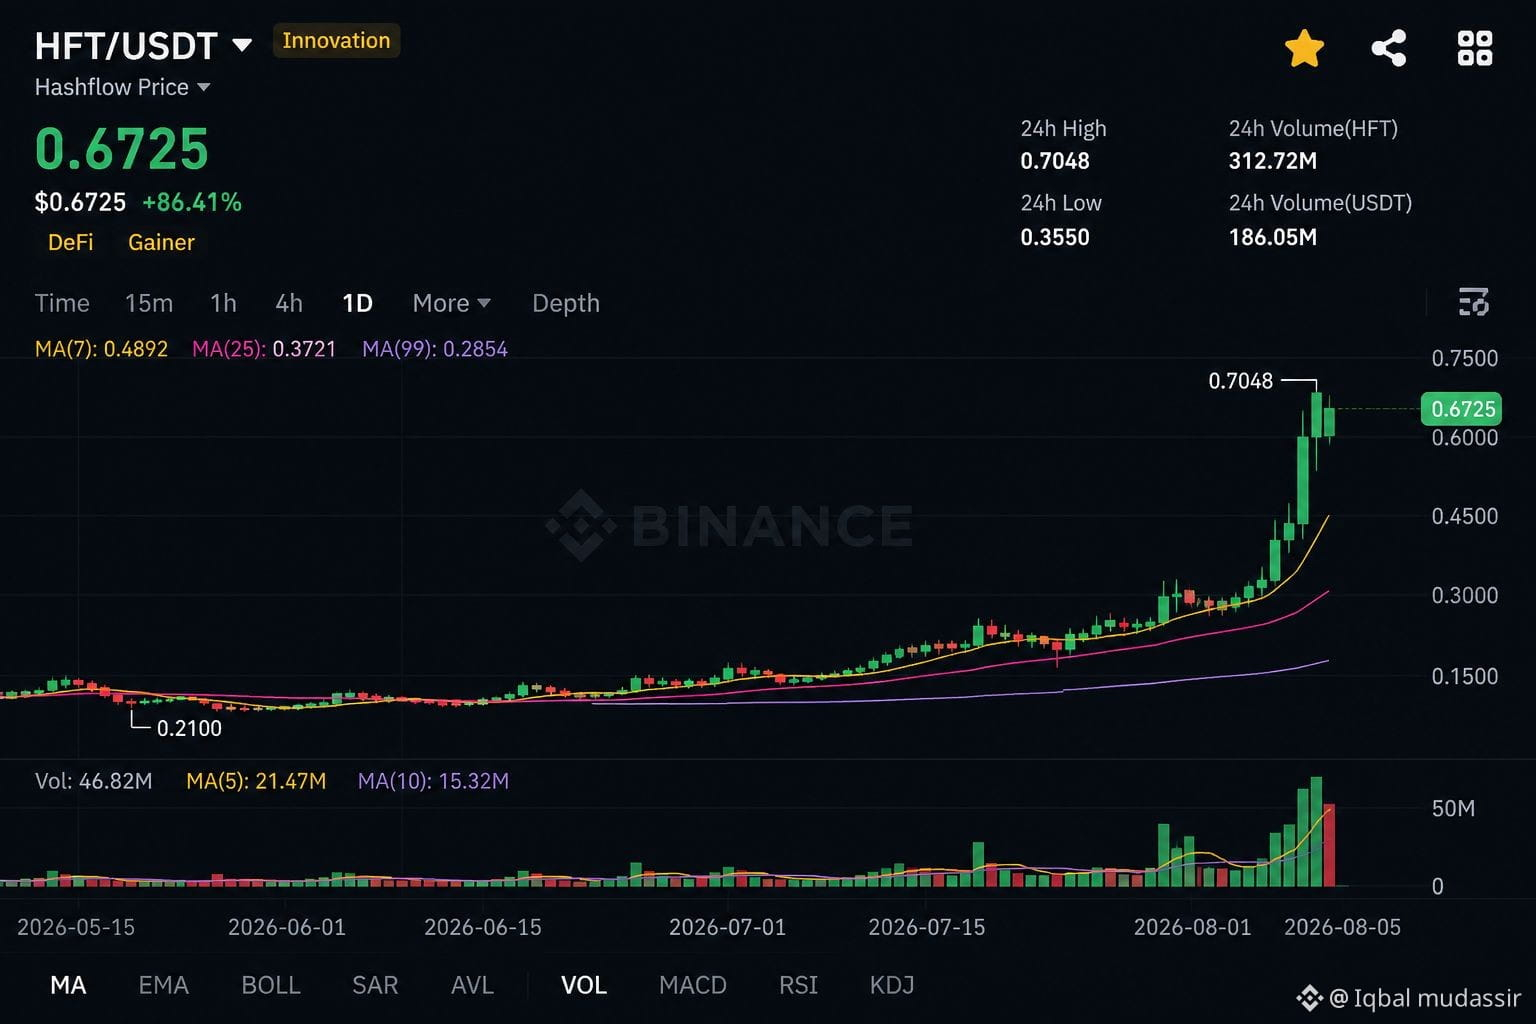The height and width of the screenshot is (1024, 1536).
Task: Click the MA(7): 0.4892 label
Action: click(101, 349)
